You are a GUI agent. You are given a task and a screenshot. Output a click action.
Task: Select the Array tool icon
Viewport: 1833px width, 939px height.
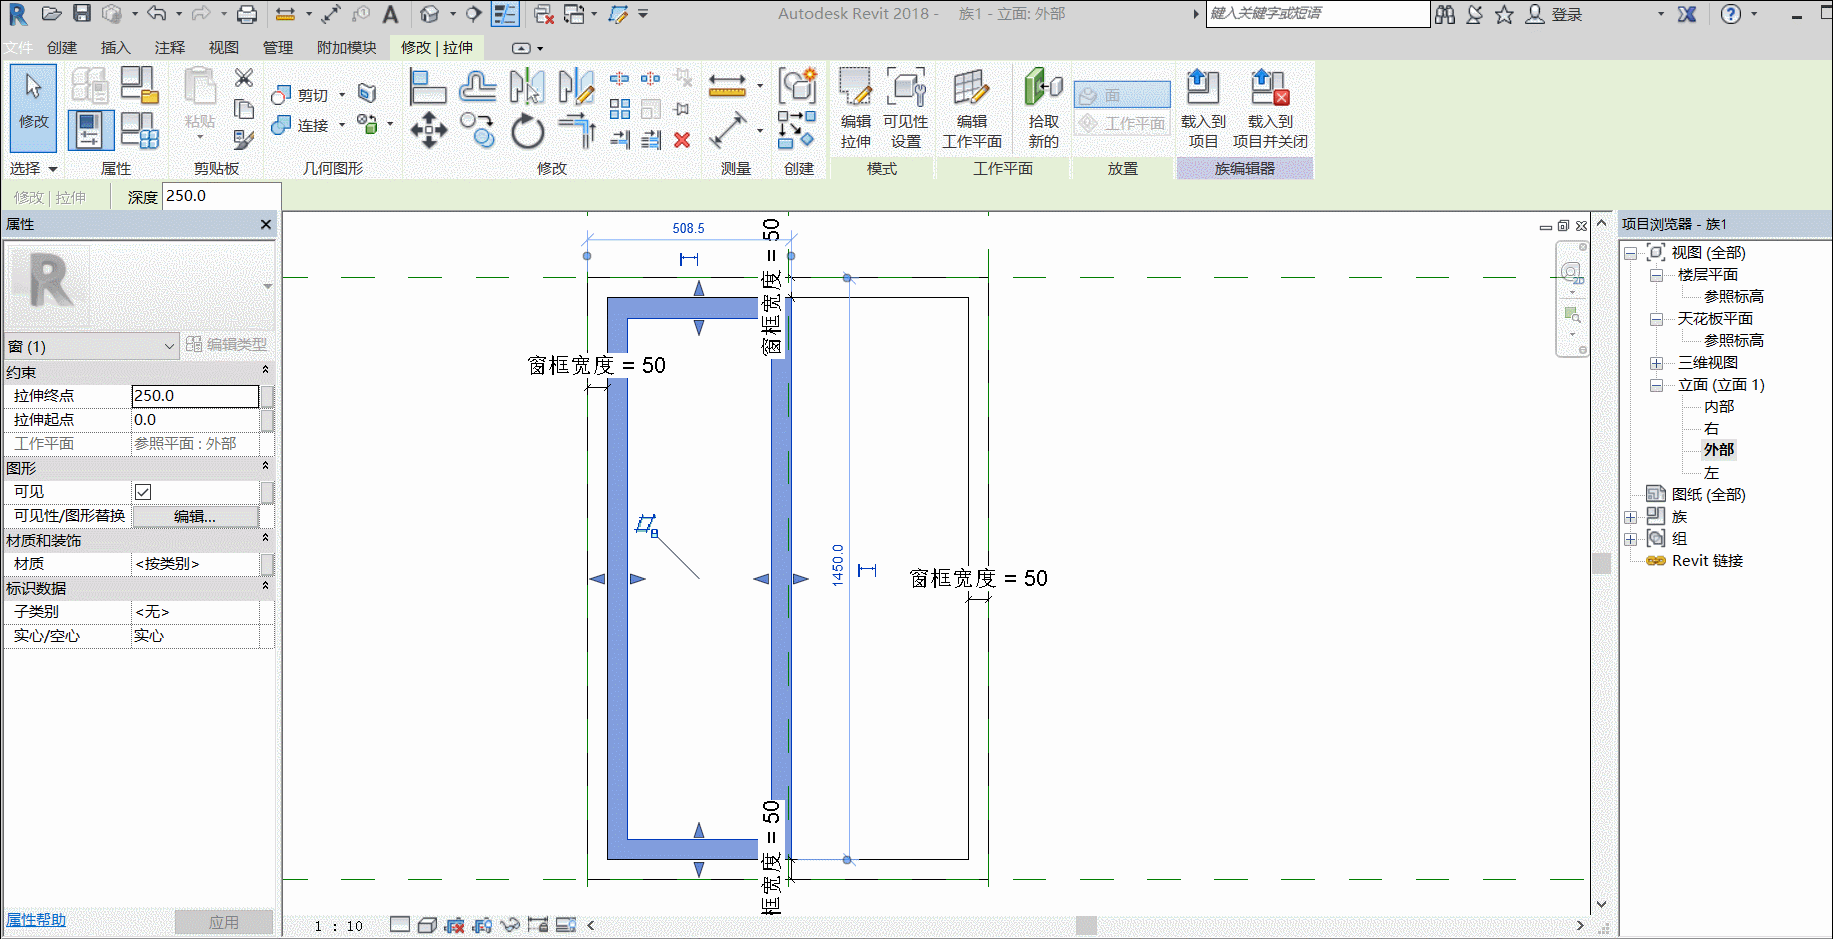(x=620, y=109)
